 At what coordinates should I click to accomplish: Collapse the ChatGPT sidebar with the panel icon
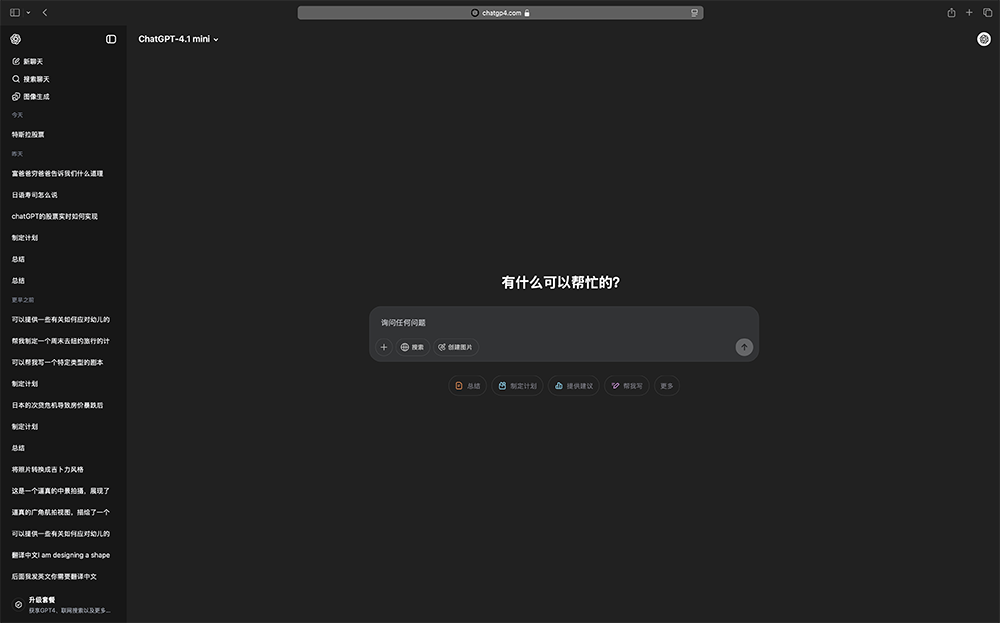coord(111,39)
